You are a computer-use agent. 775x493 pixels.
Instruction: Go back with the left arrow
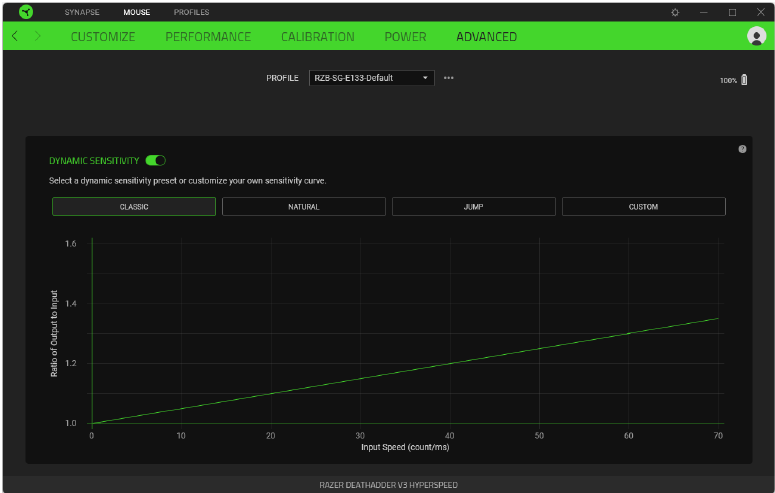(15, 36)
